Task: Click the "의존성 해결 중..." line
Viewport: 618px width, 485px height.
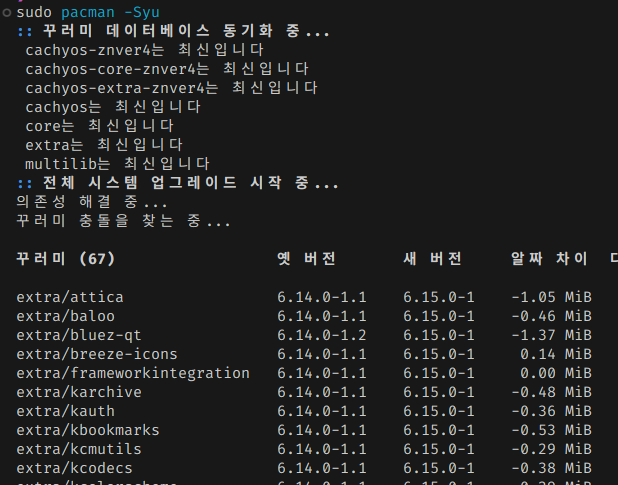Action: point(92,202)
